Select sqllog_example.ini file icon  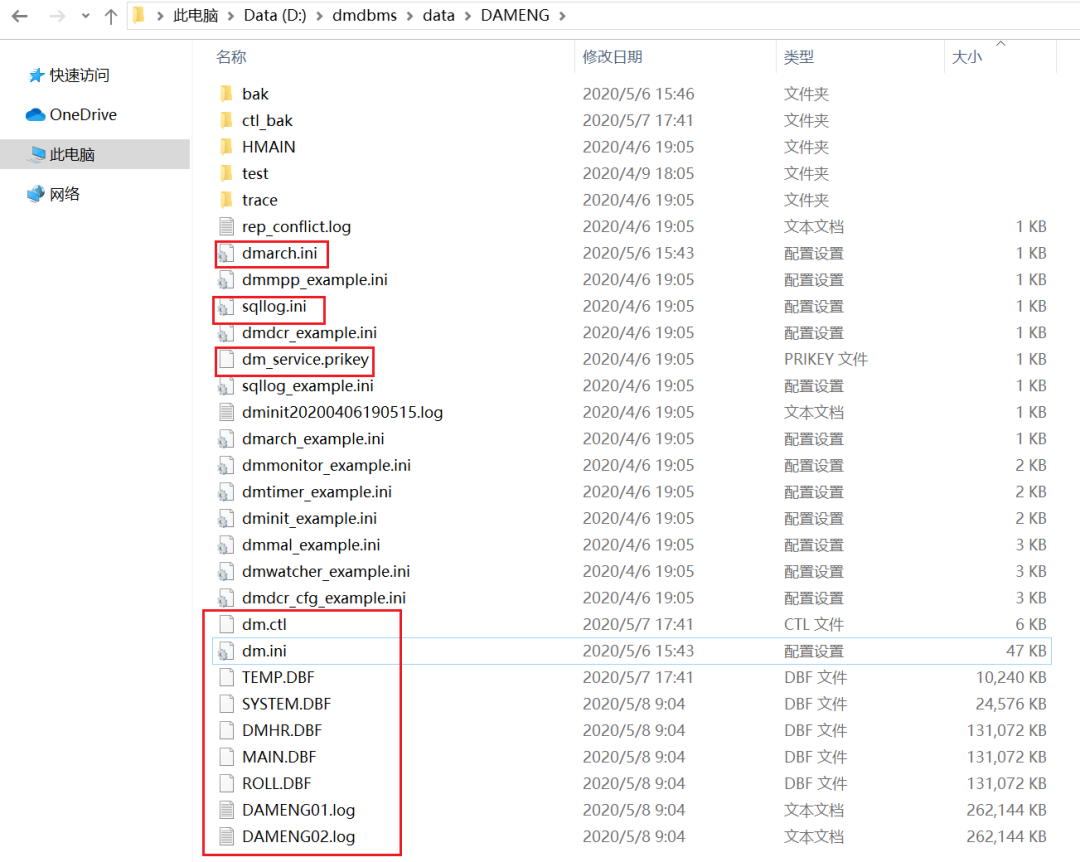click(226, 386)
